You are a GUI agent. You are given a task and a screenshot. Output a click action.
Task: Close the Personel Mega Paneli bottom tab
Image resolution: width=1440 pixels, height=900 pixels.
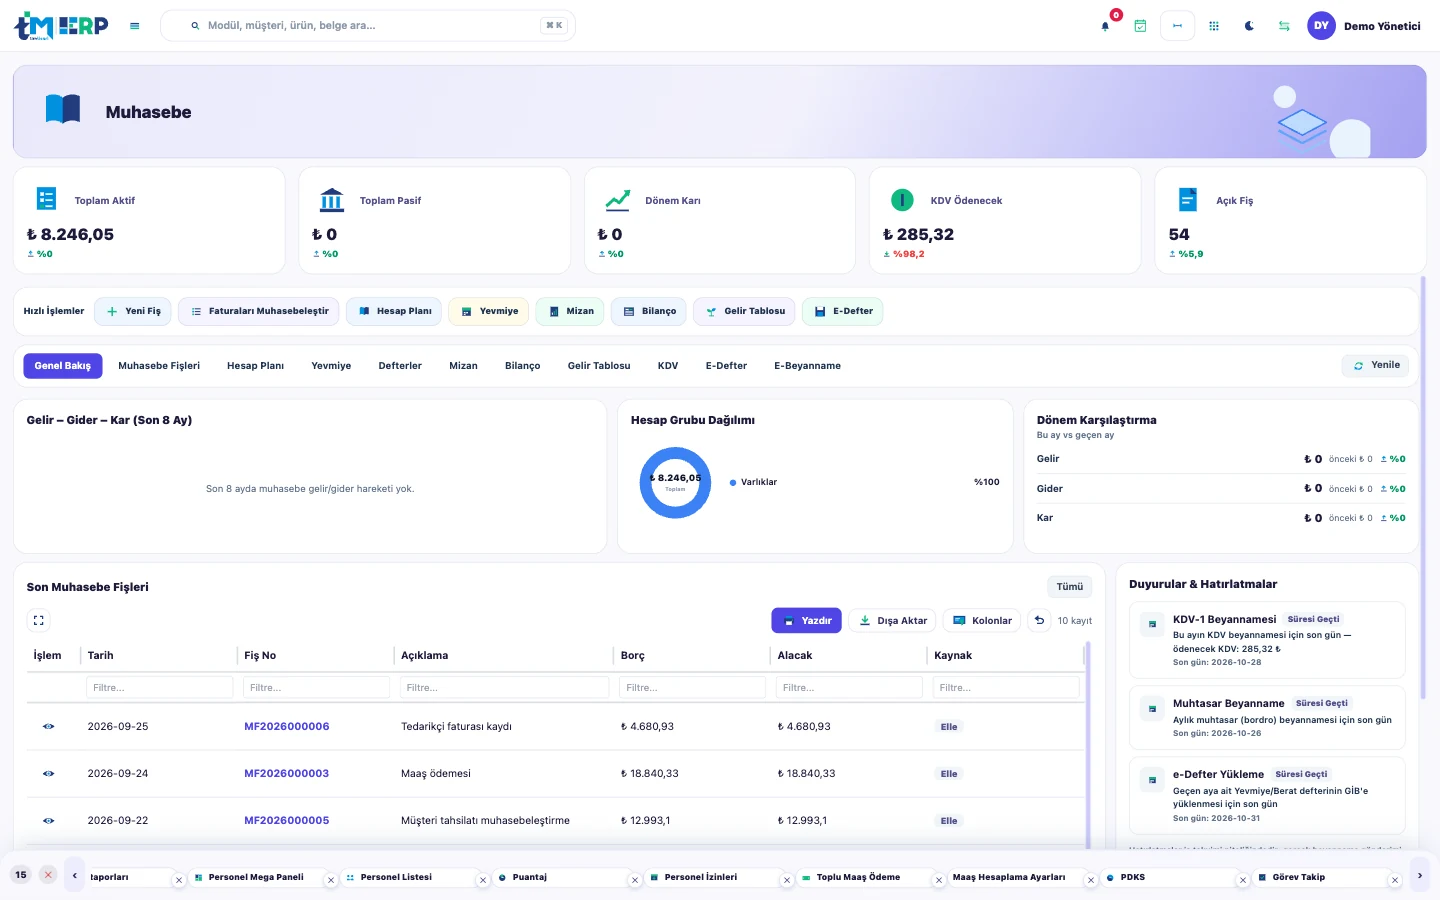click(331, 880)
